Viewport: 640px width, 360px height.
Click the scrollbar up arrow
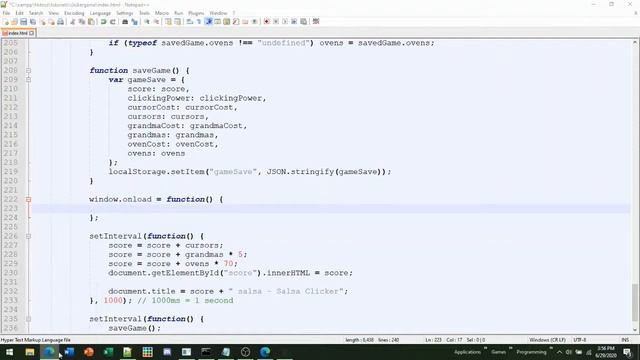(635, 42)
